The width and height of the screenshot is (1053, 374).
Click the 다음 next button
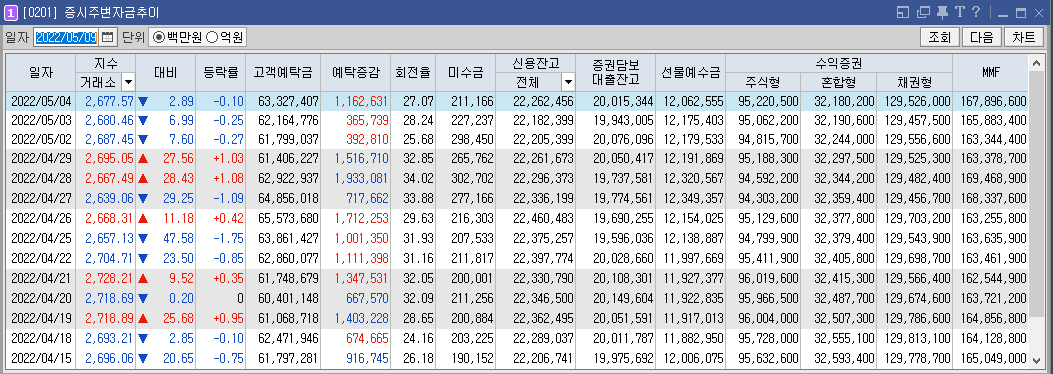coord(981,37)
